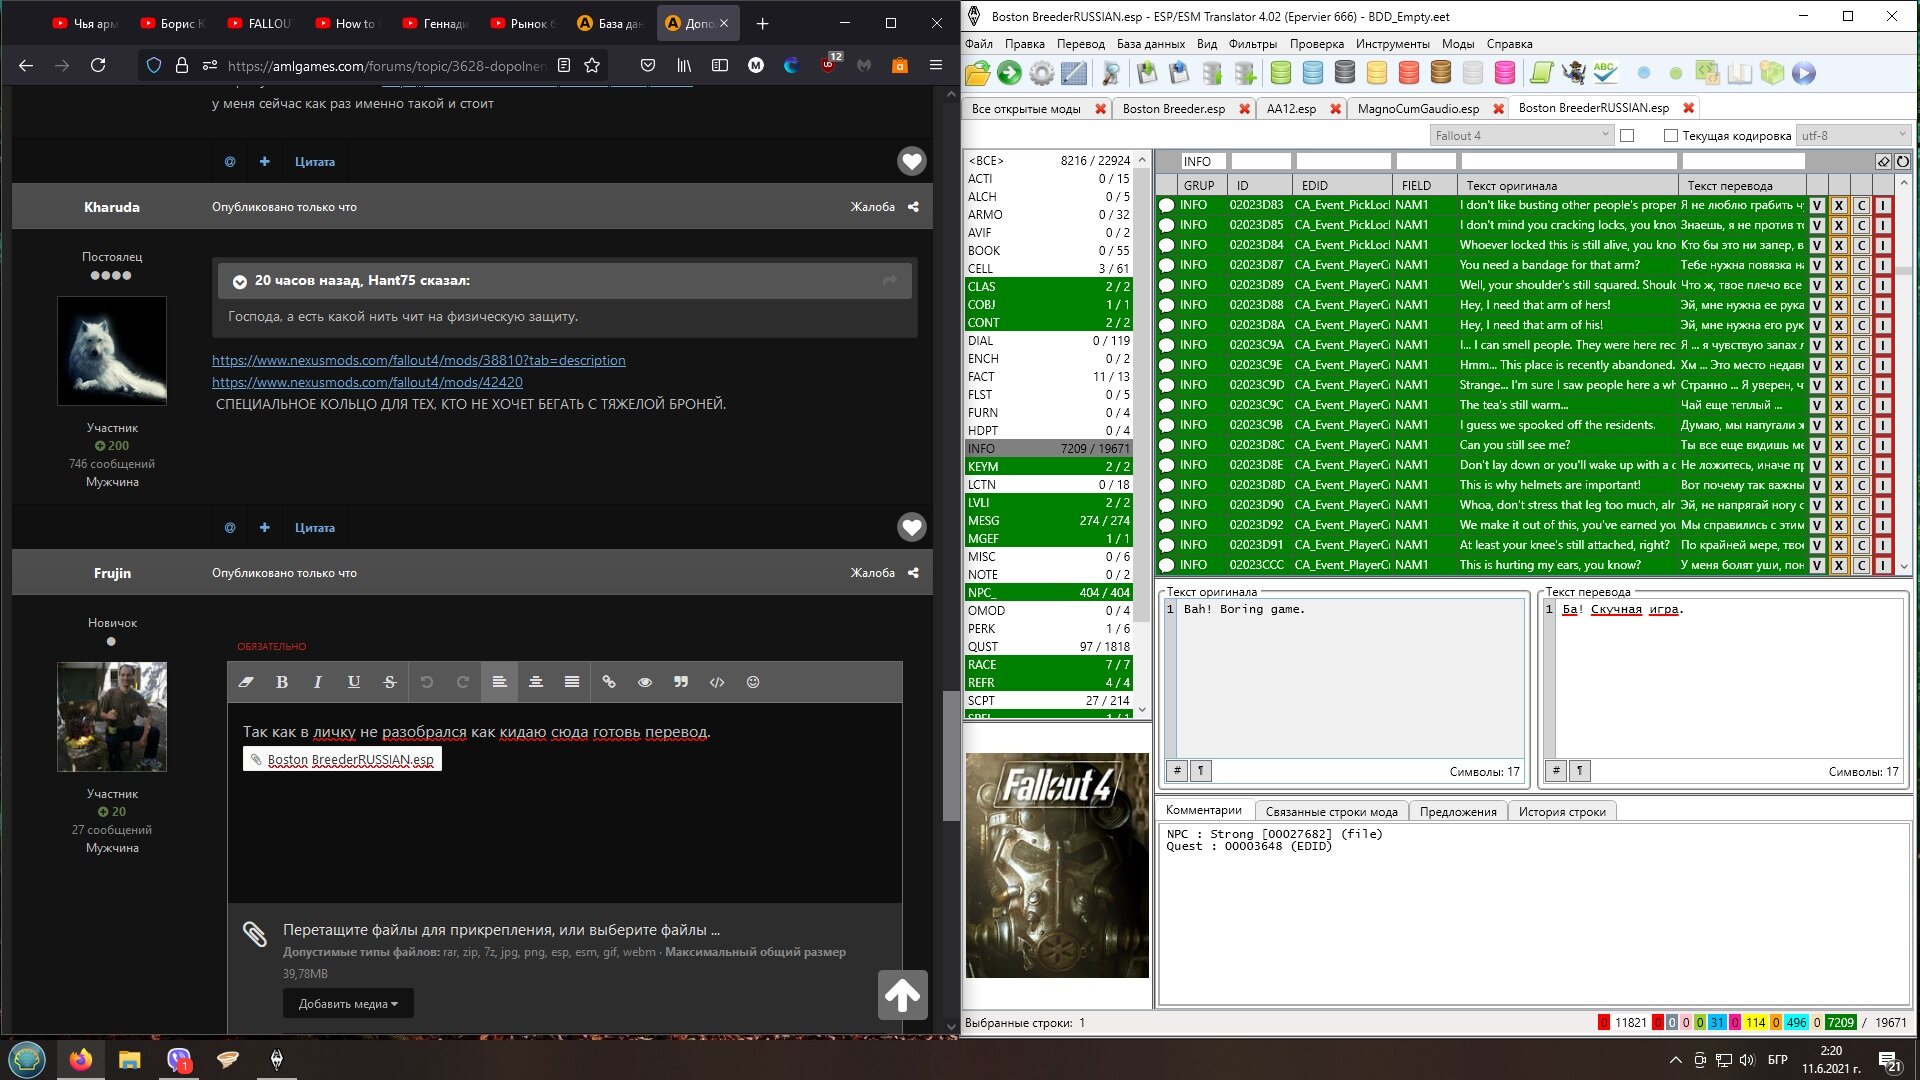Expand the utf-8 encoding dropdown

tap(1853, 136)
